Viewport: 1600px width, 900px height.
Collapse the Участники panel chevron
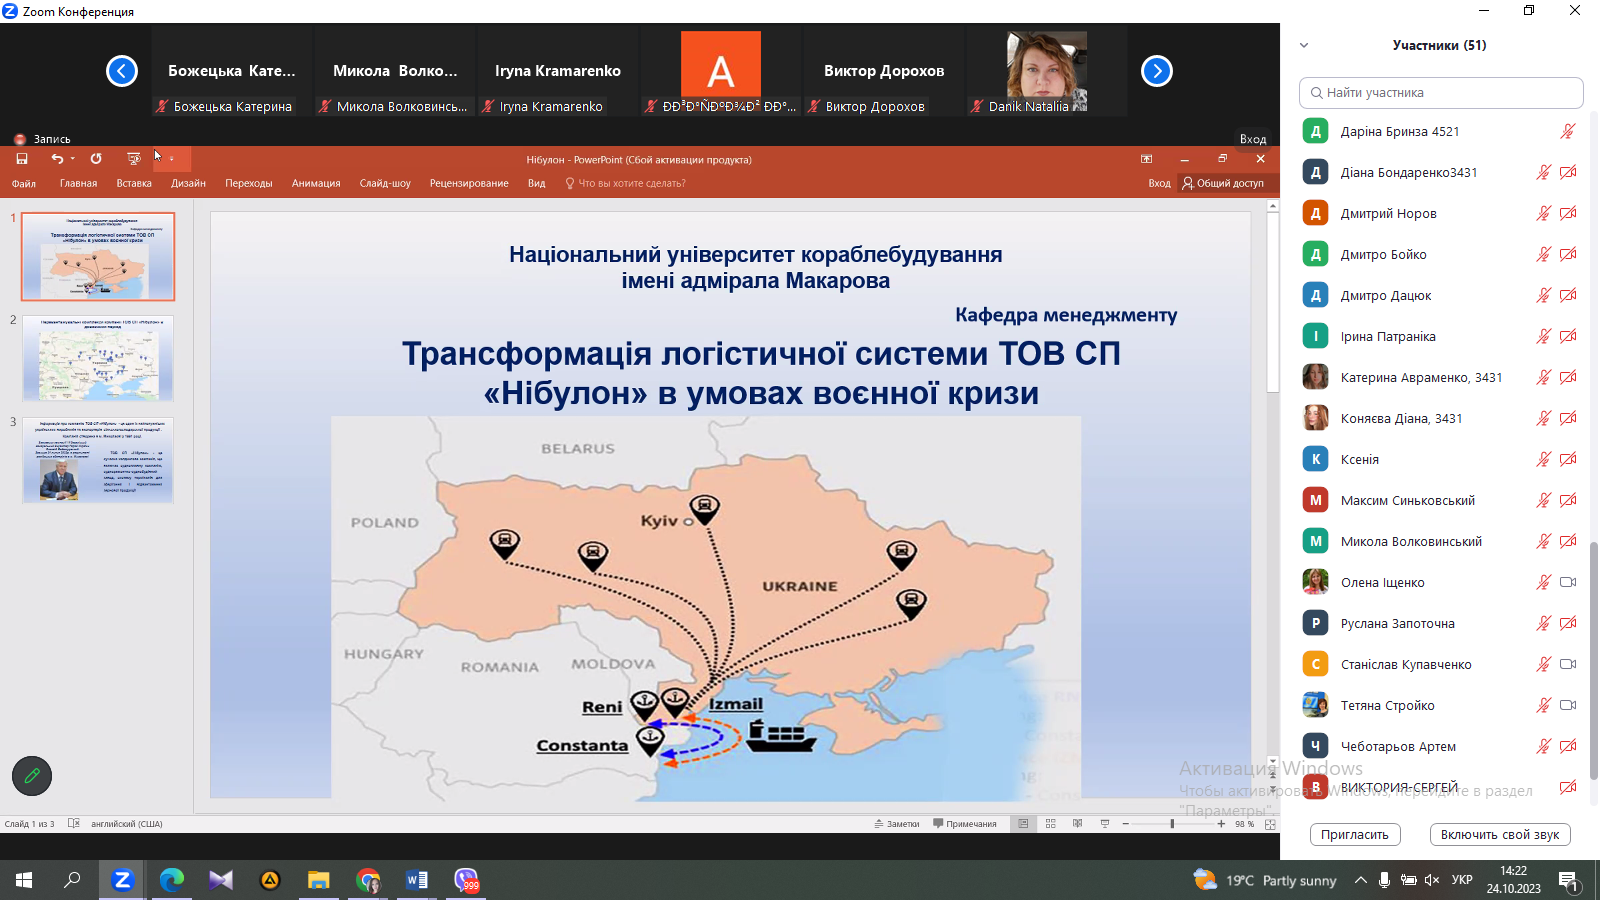click(1304, 45)
